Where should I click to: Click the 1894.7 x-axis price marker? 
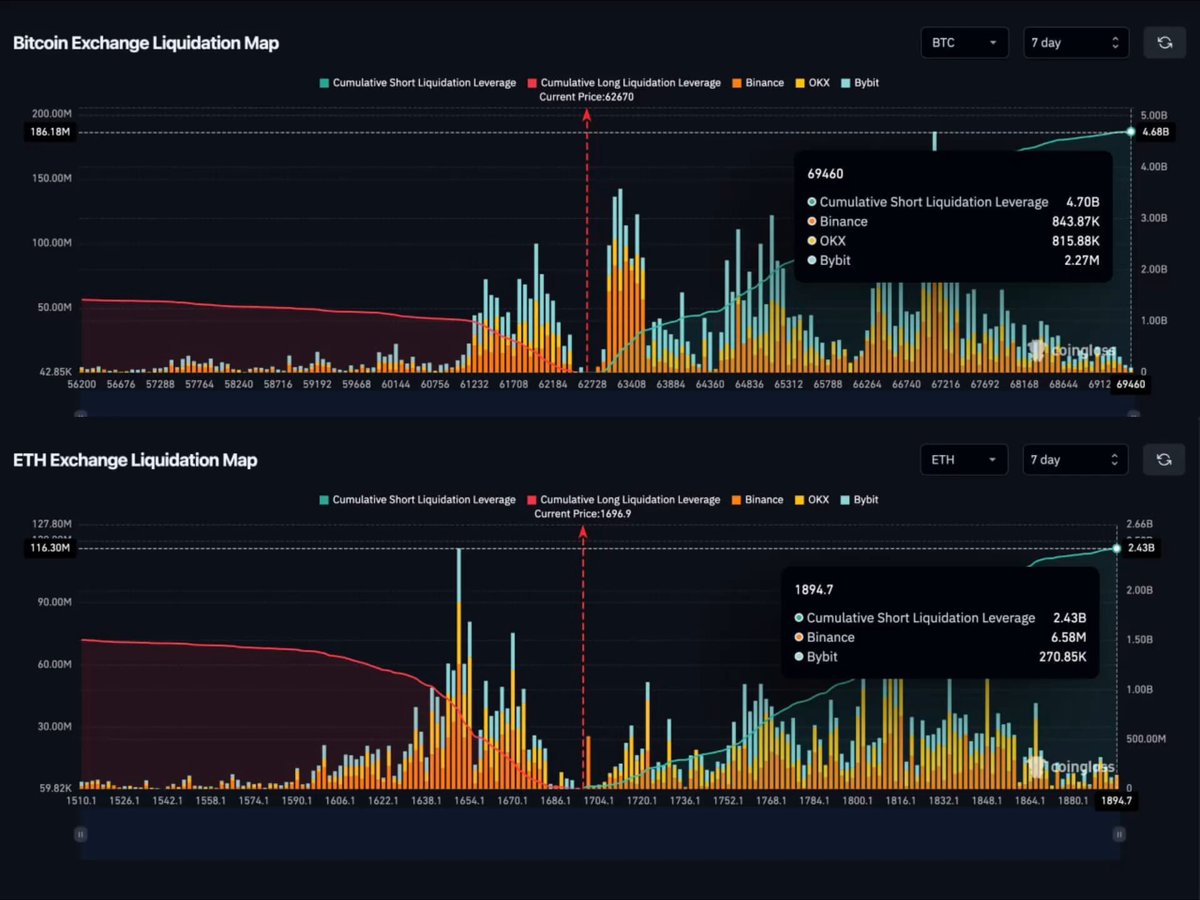[1117, 801]
